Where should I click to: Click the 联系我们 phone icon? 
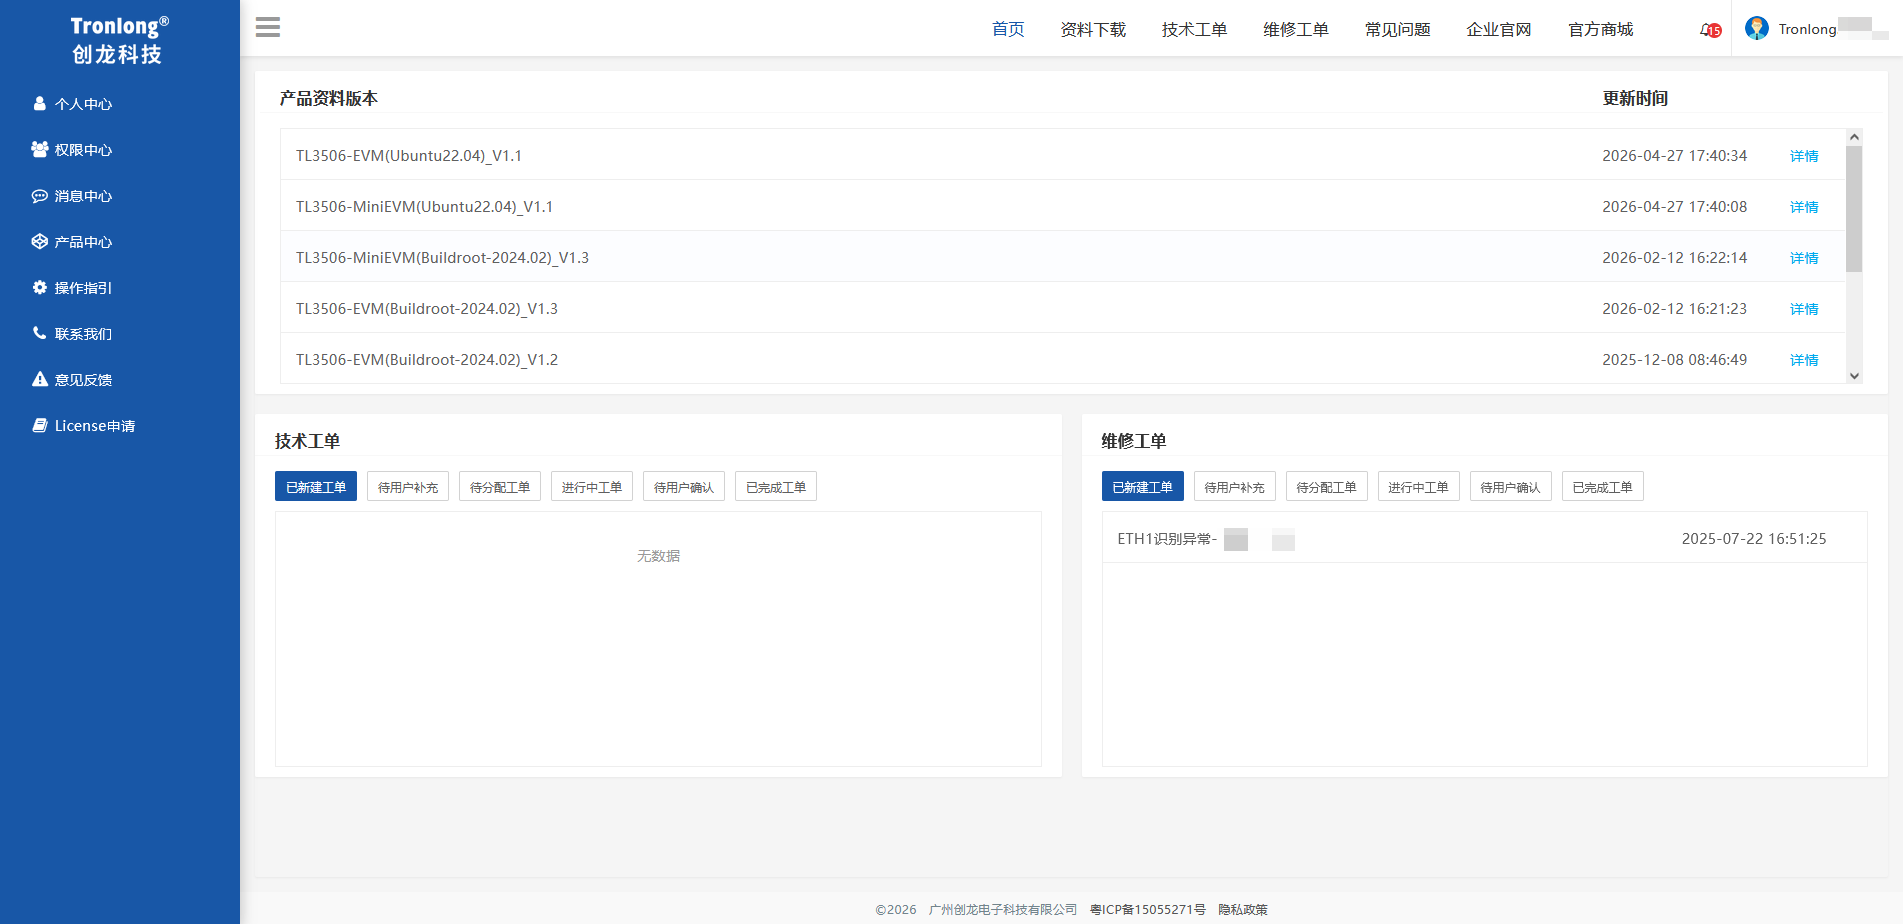coord(40,333)
